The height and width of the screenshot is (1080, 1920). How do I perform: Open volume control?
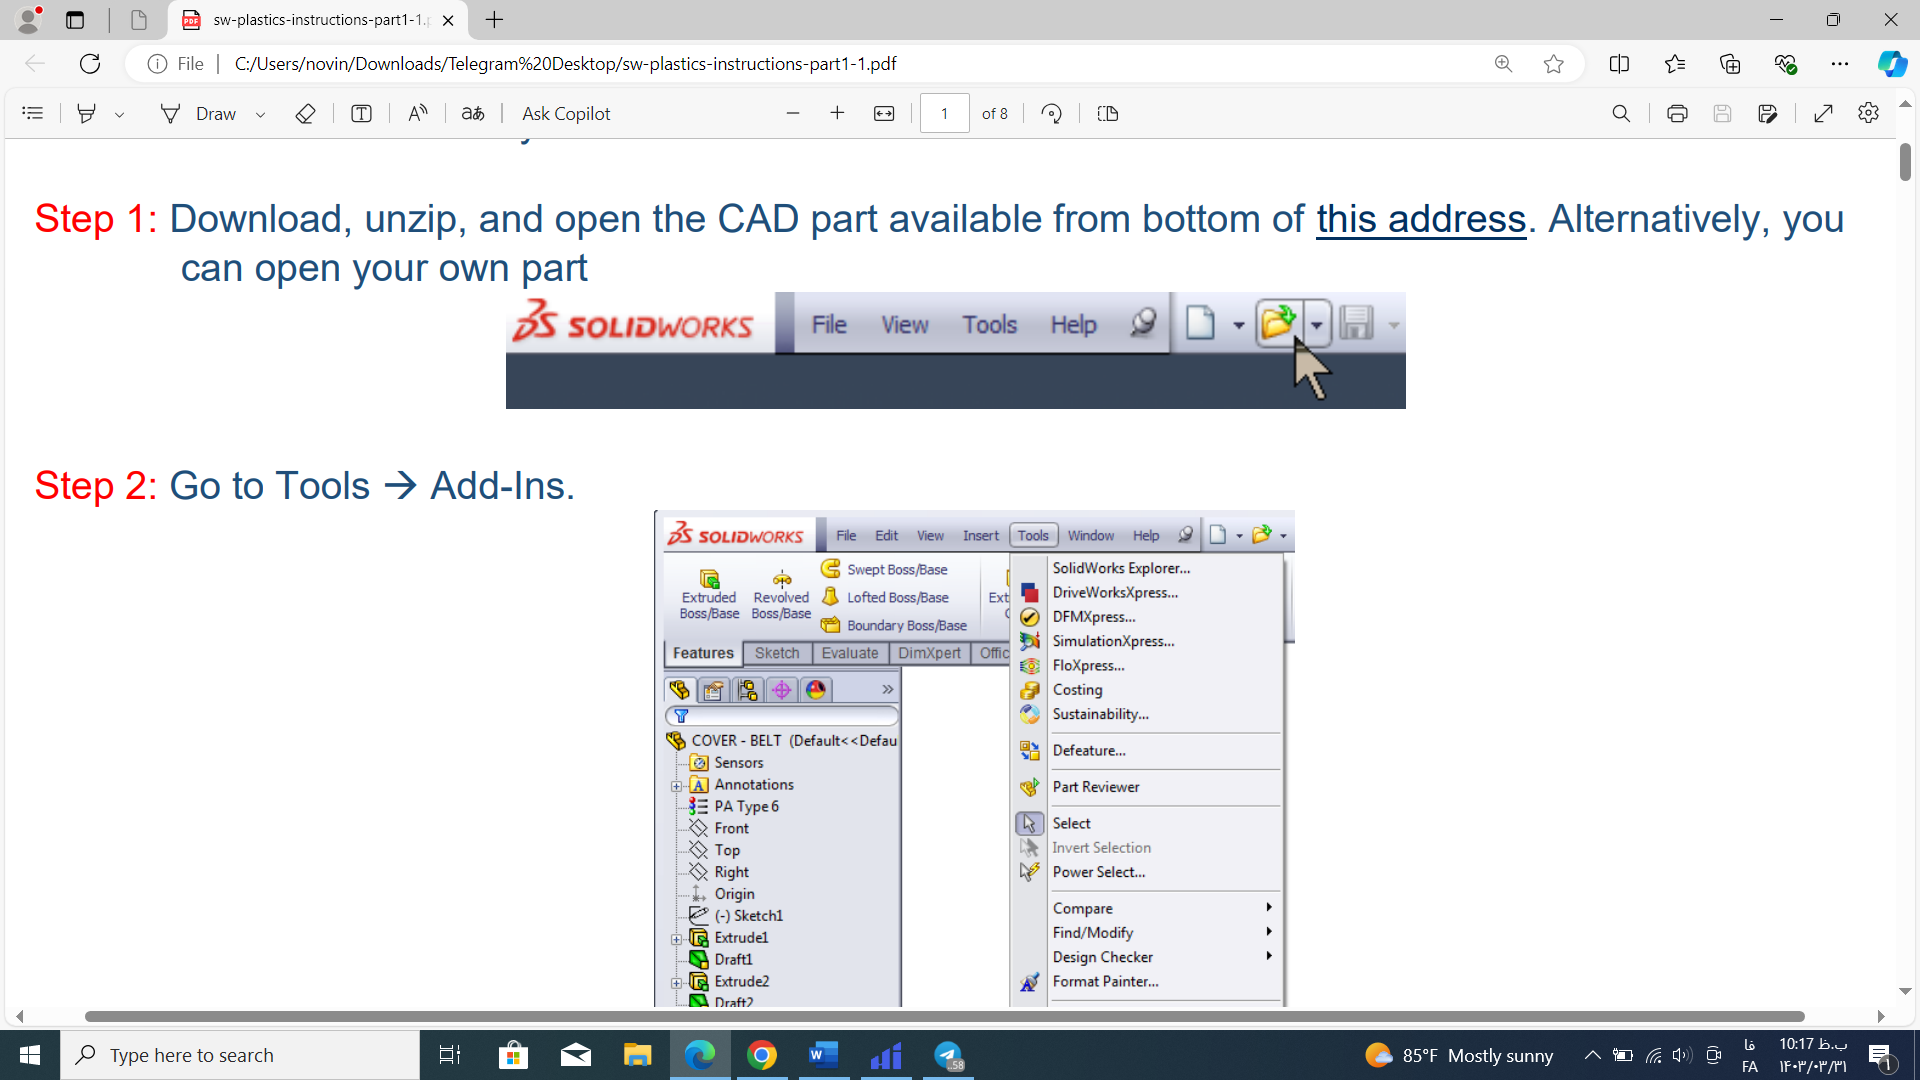coord(1682,1055)
